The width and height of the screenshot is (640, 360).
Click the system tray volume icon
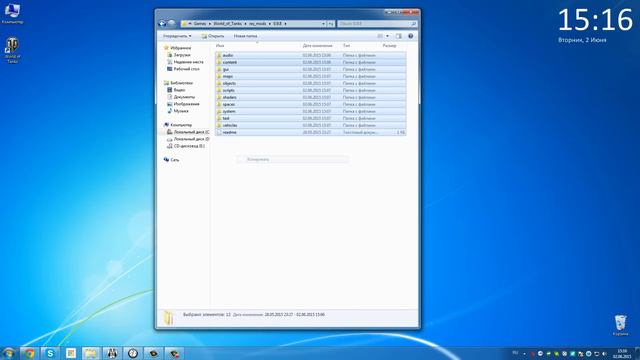point(604,353)
